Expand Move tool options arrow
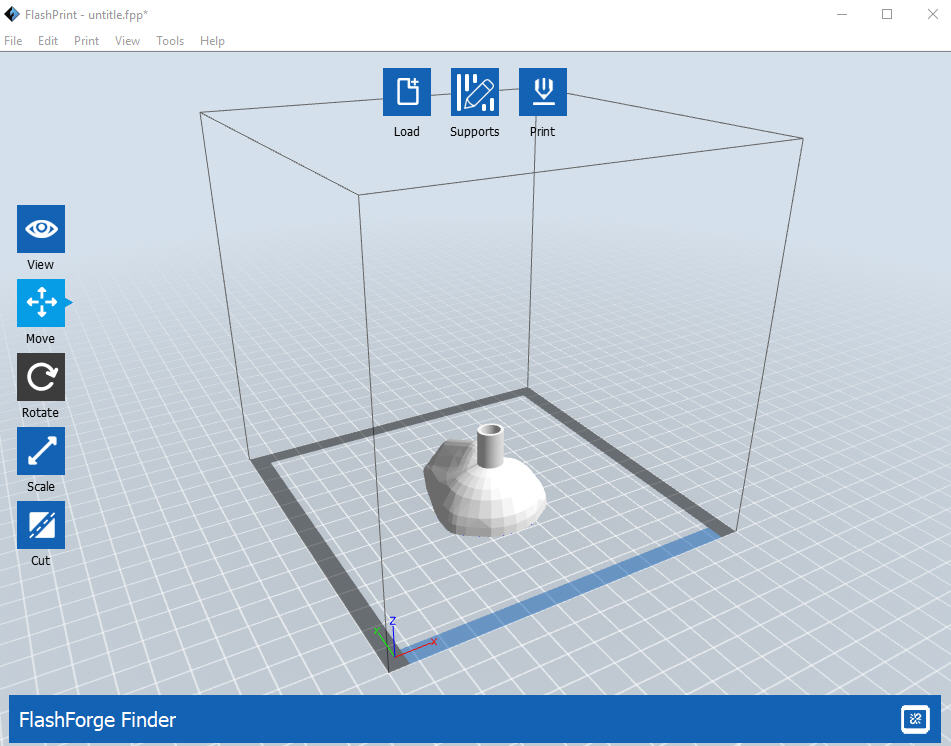 click(69, 302)
